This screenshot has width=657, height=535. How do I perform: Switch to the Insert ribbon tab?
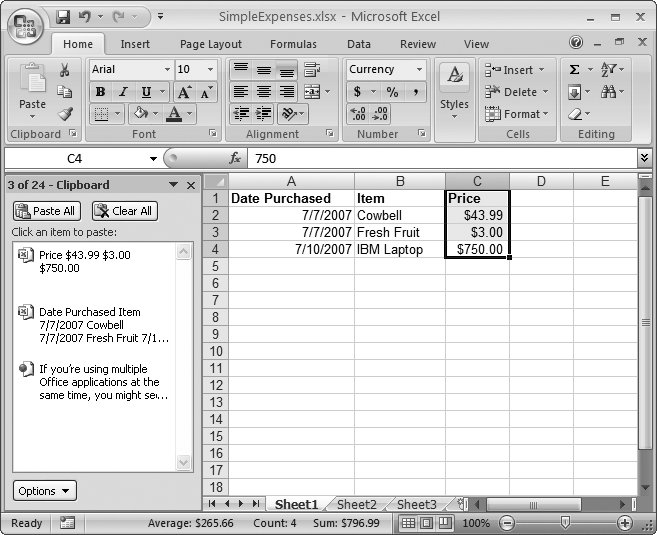tap(135, 44)
